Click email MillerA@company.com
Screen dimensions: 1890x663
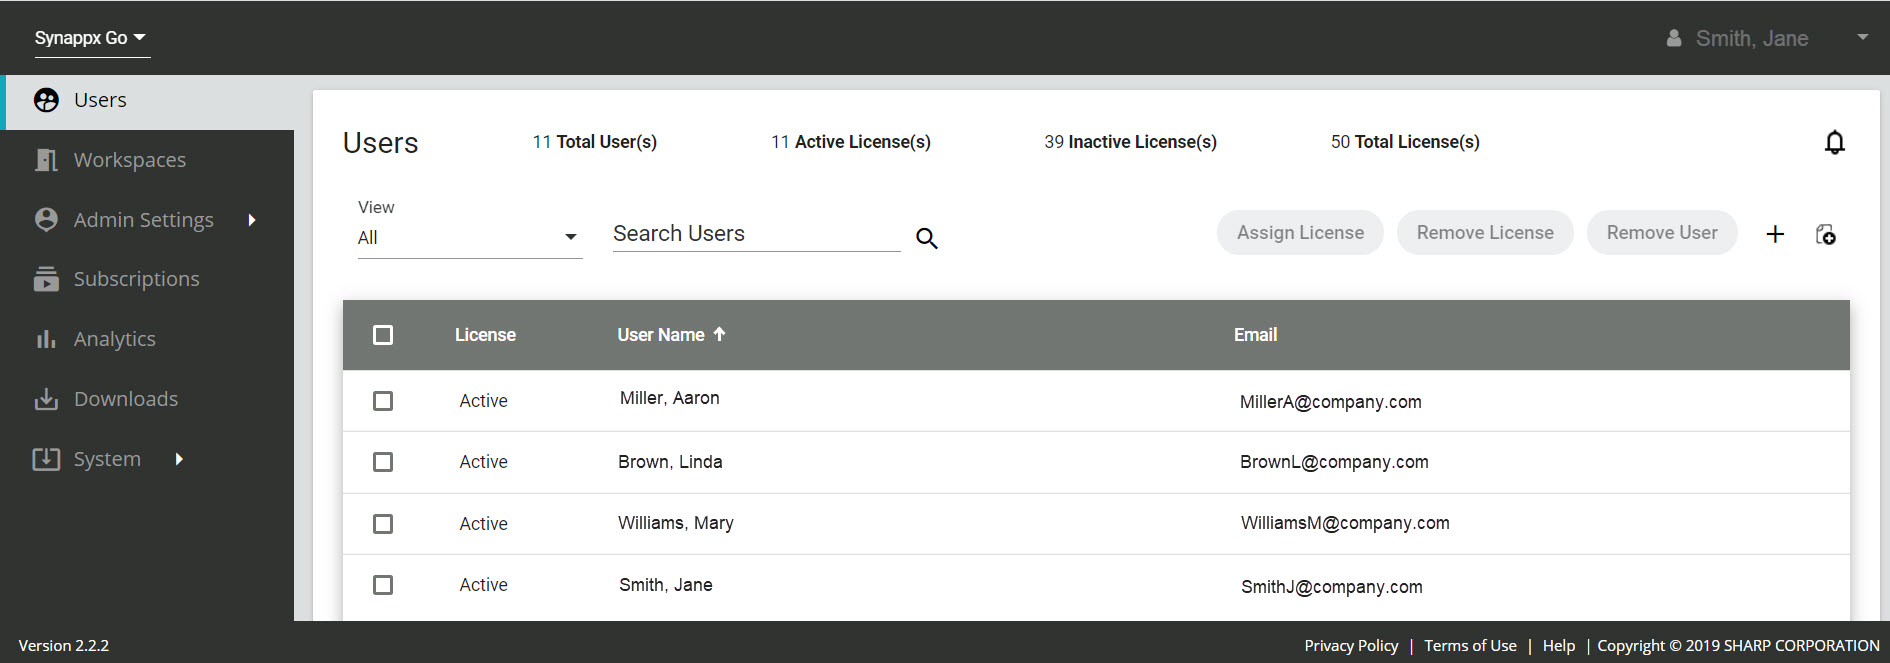coord(1330,402)
